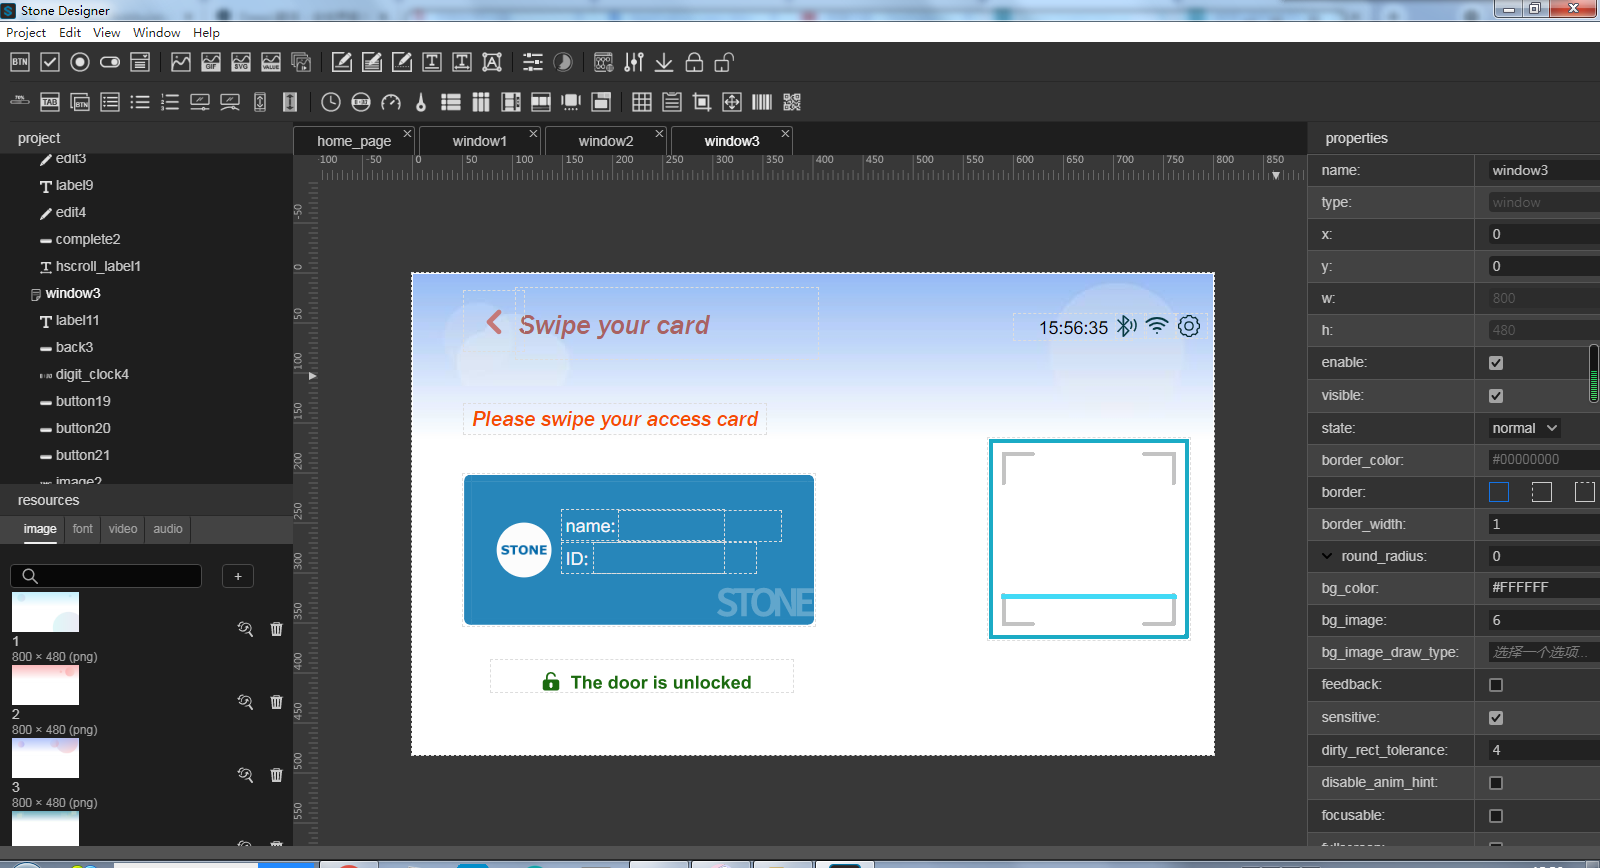
Task: Open the View menu
Action: pos(106,32)
